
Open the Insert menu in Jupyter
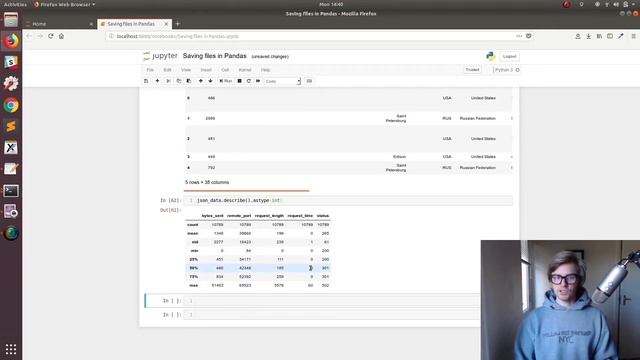(206, 70)
